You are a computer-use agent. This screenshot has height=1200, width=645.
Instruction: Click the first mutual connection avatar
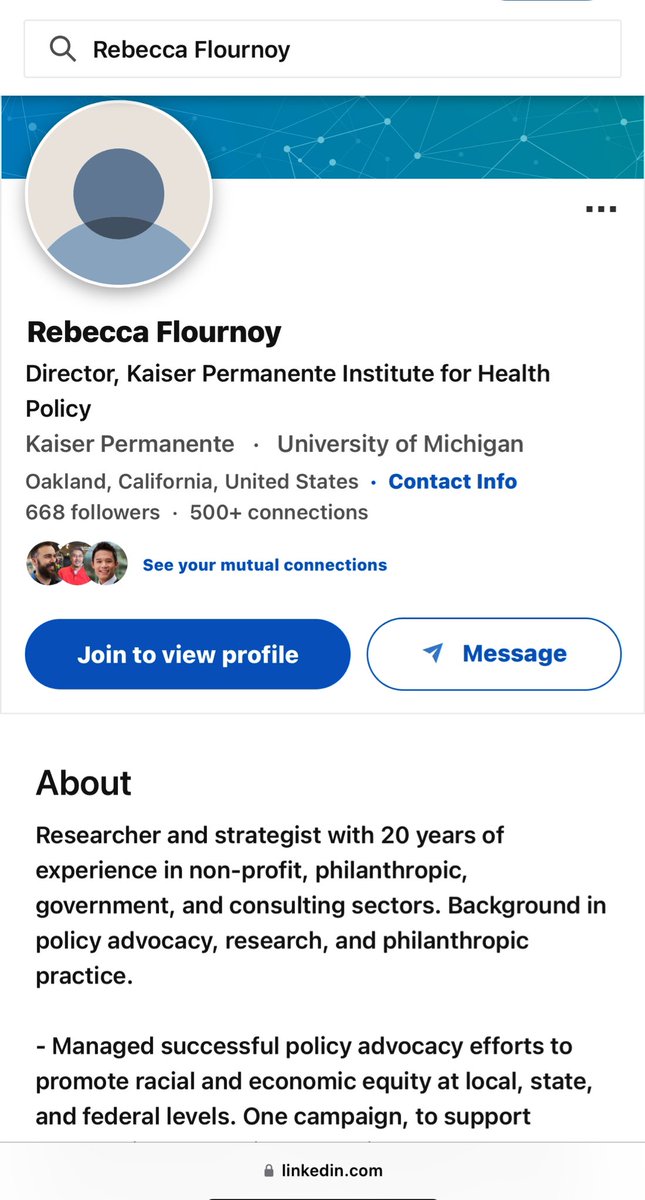[46, 564]
